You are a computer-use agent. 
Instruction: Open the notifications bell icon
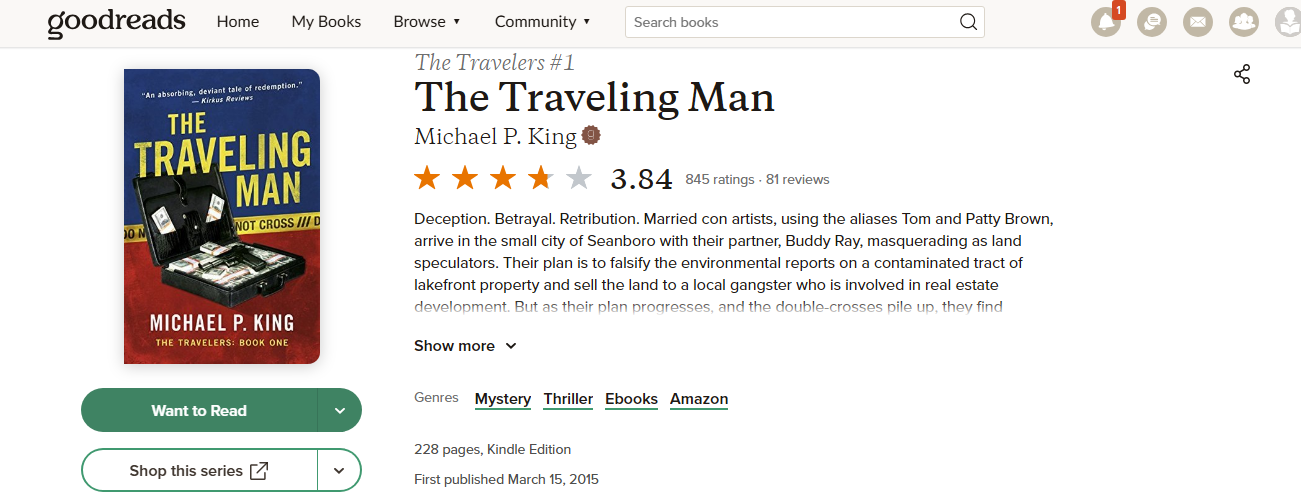coord(1106,22)
